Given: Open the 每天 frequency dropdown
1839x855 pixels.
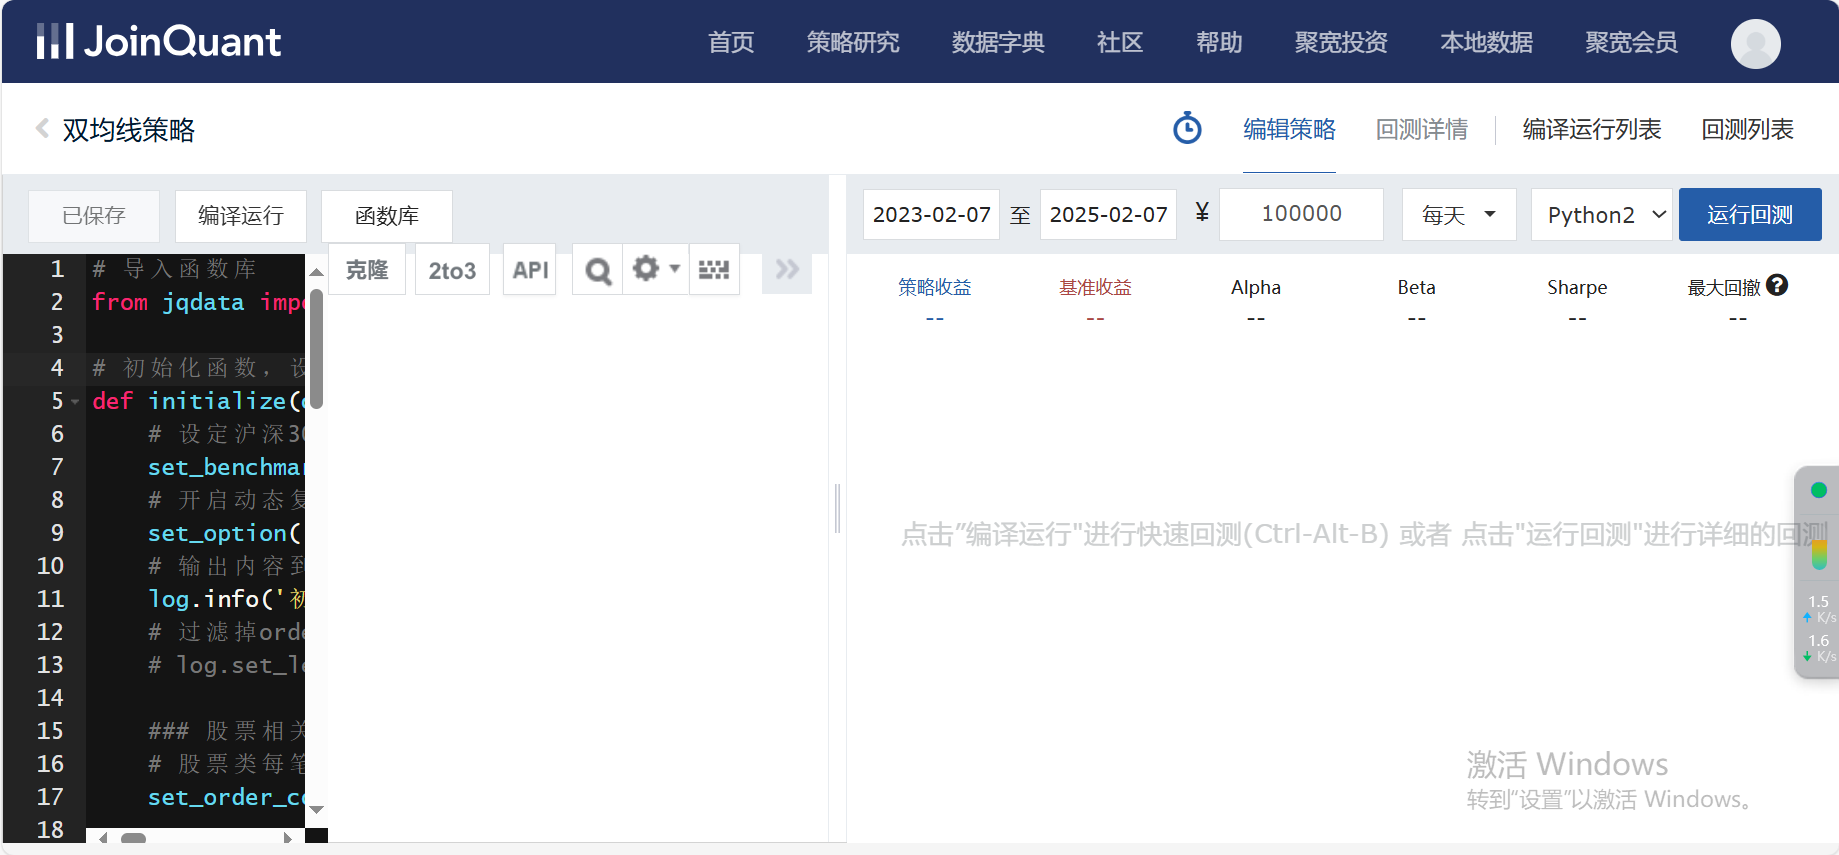Looking at the screenshot, I should click(1458, 215).
